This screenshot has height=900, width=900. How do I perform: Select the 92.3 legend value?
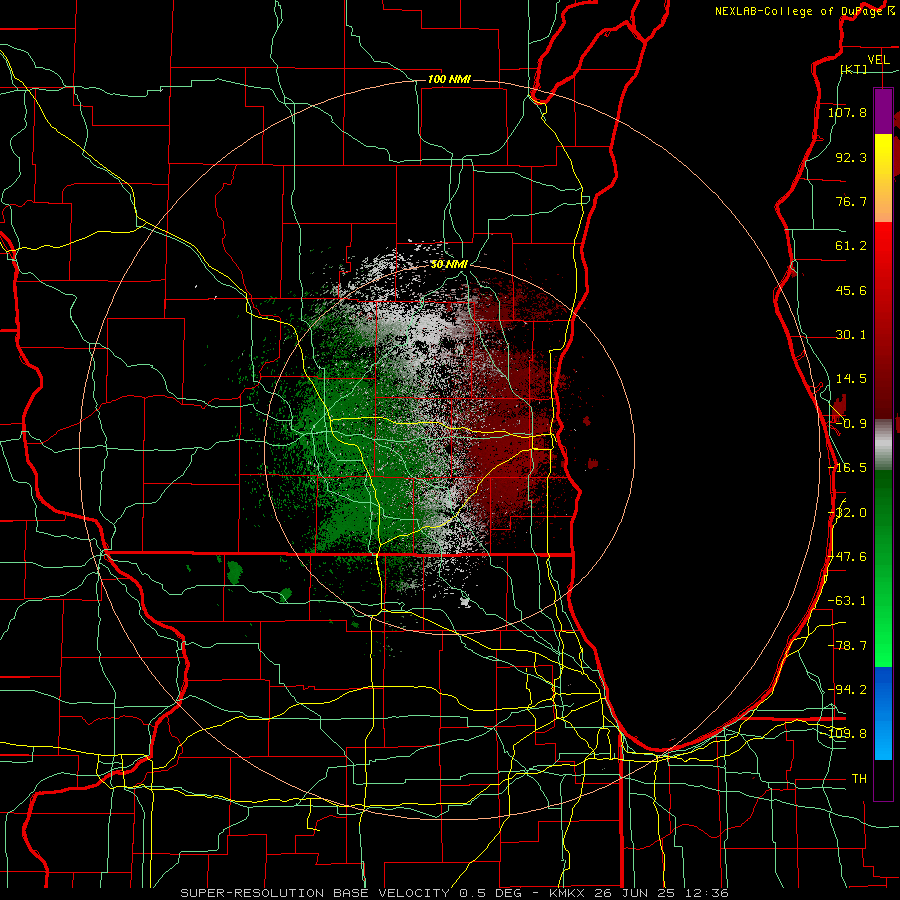point(851,157)
